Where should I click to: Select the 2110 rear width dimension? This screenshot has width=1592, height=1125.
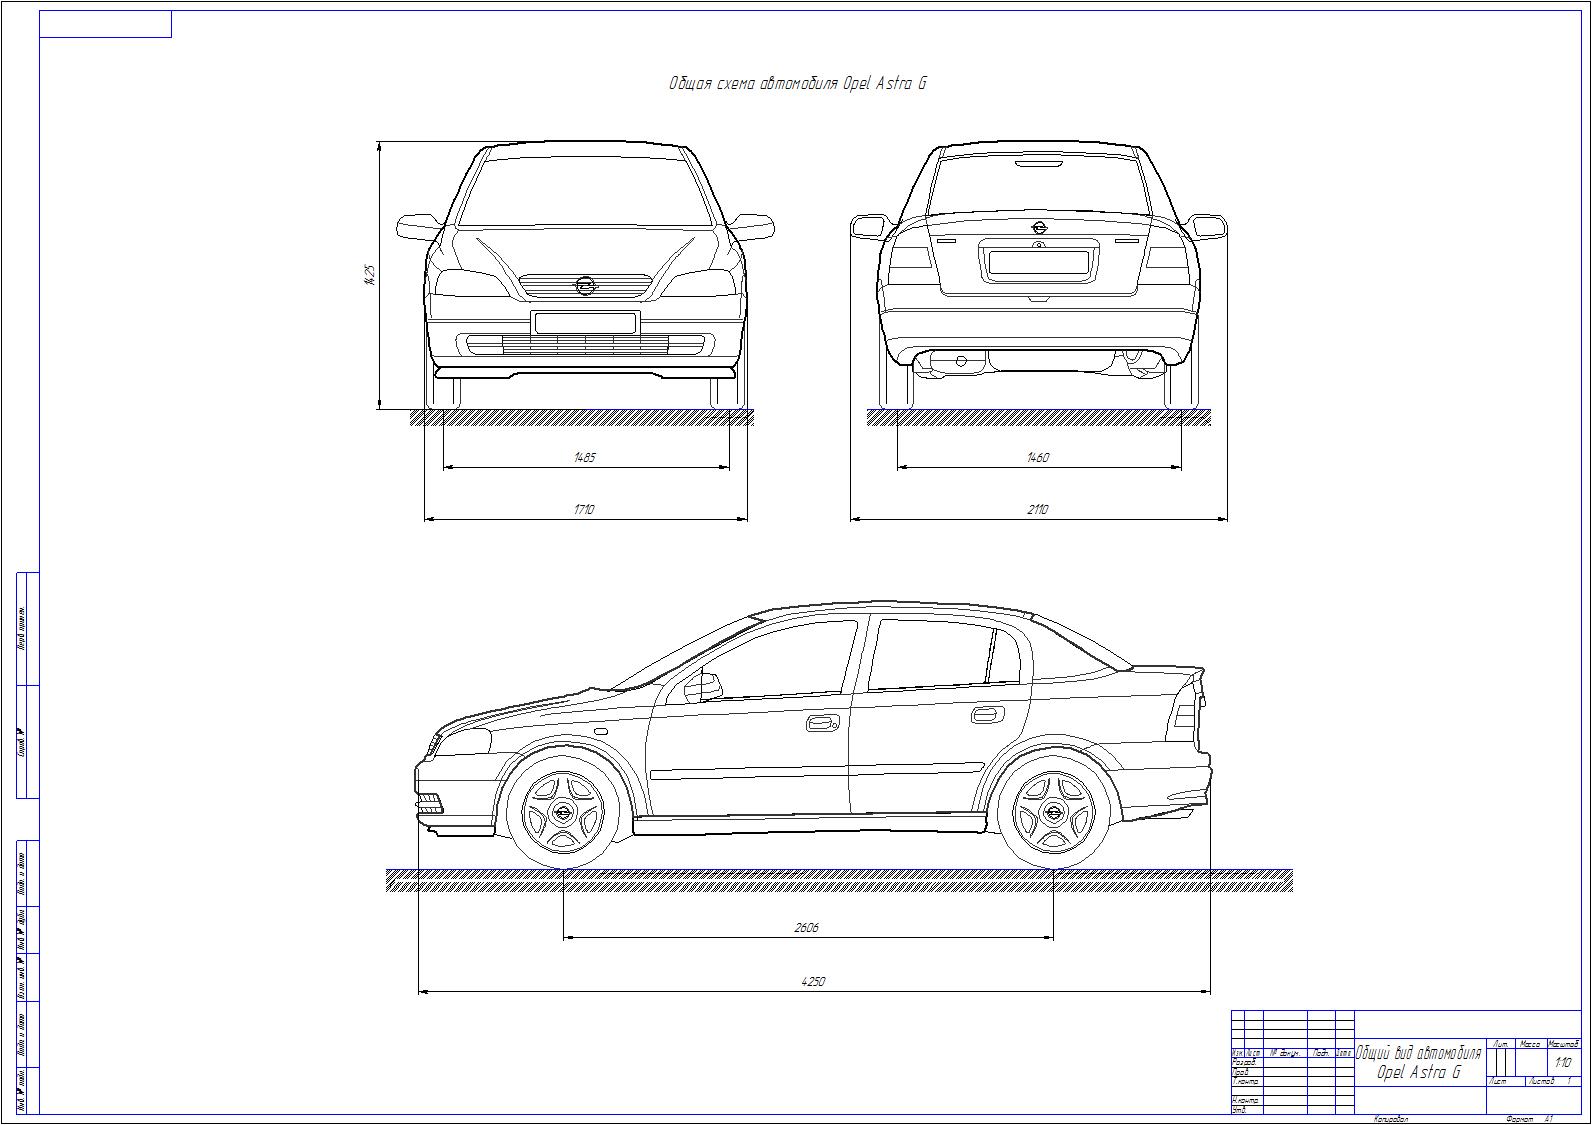[1037, 510]
